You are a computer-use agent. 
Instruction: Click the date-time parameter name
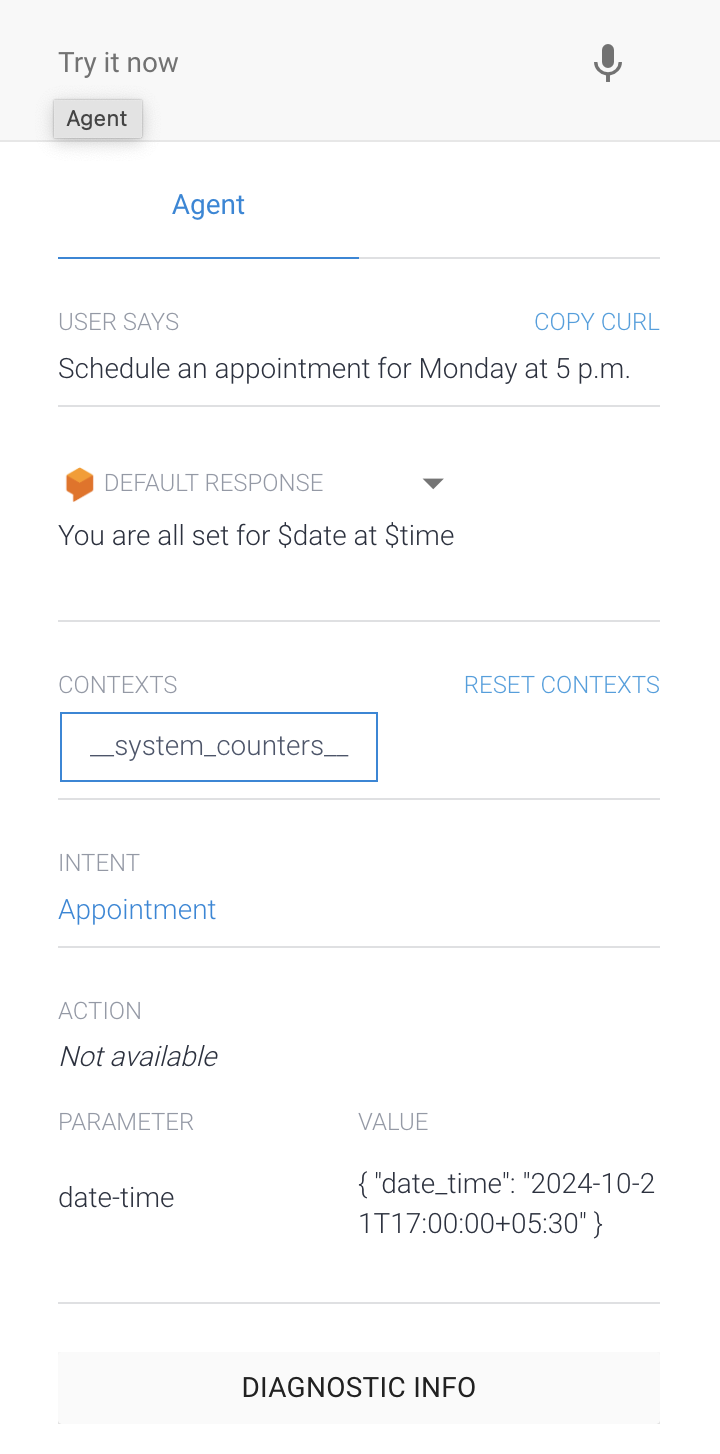(x=116, y=1197)
